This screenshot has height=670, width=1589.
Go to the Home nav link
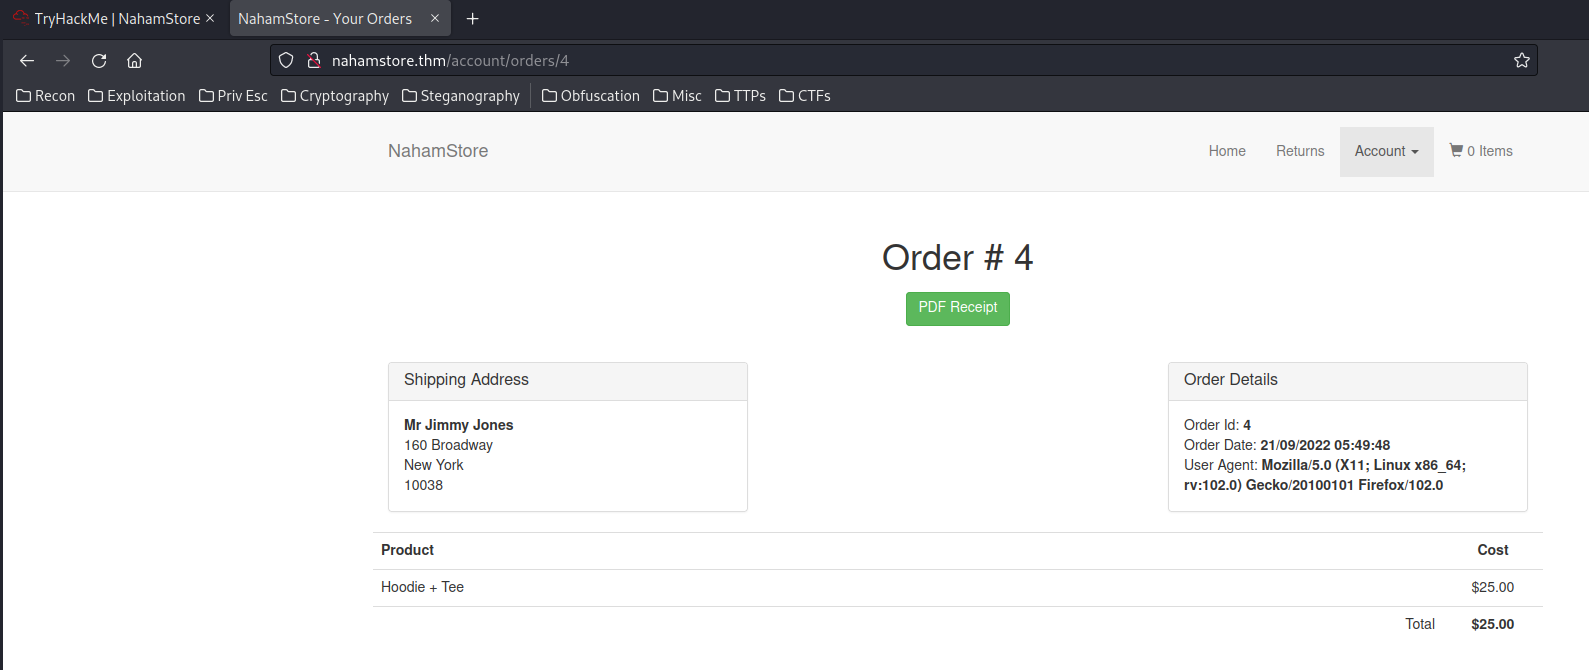1227,151
